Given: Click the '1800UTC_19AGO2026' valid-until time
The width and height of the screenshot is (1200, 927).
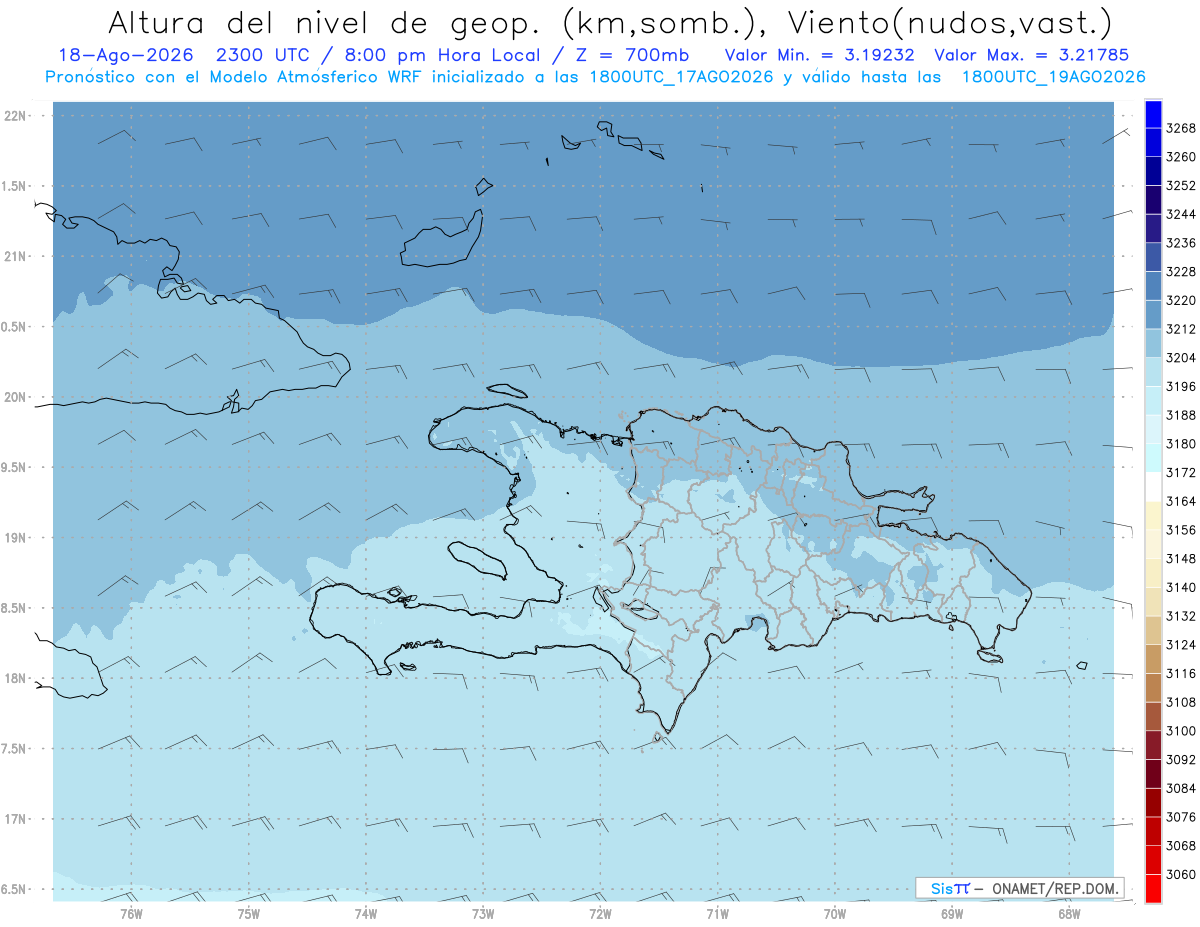Looking at the screenshot, I should click(1053, 76).
